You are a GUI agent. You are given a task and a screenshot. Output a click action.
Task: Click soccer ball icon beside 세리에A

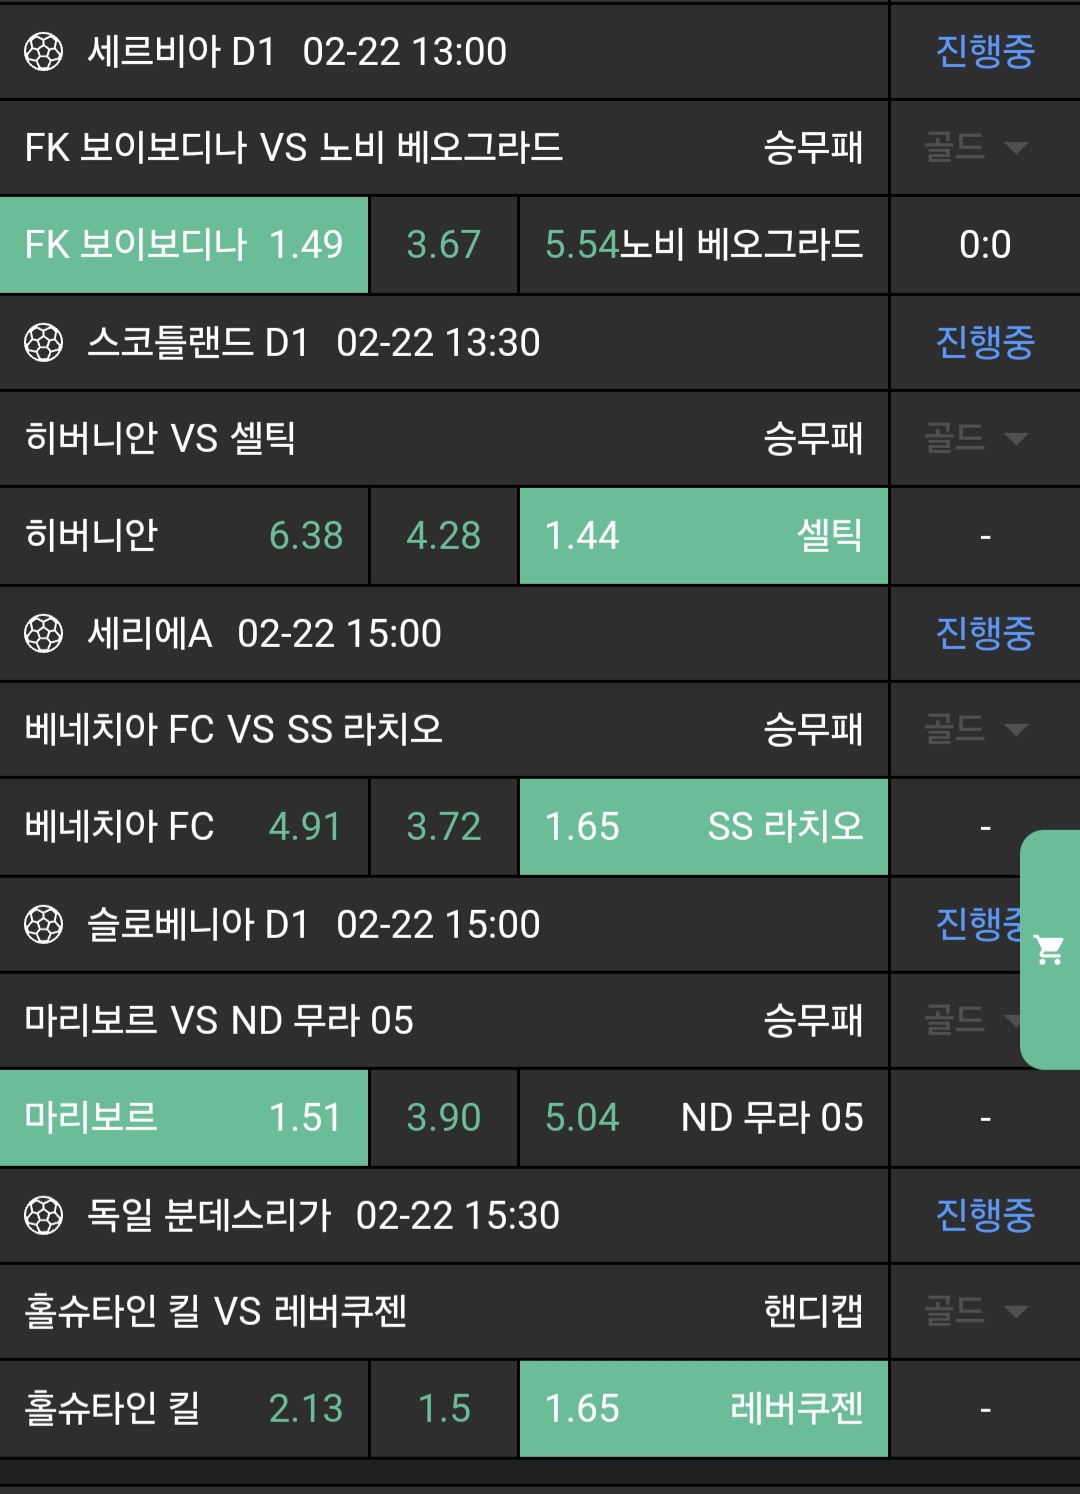coord(43,634)
